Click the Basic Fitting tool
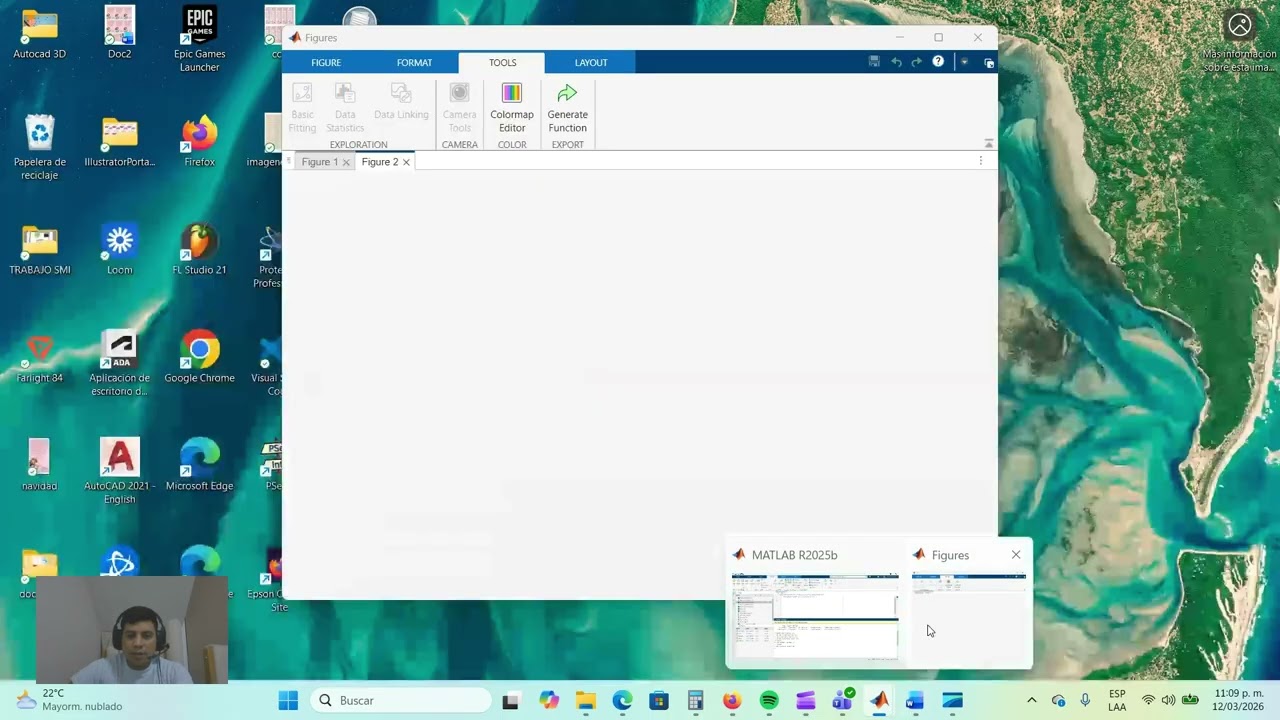 click(x=302, y=108)
